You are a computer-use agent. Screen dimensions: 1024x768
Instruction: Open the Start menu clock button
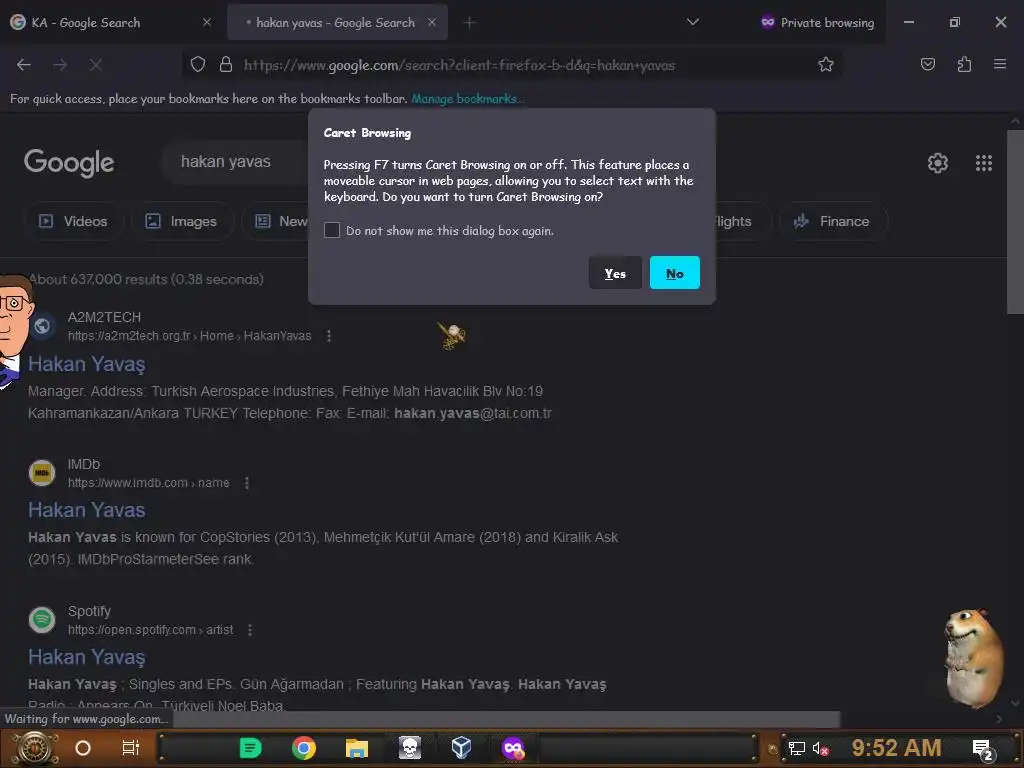(x=35, y=748)
